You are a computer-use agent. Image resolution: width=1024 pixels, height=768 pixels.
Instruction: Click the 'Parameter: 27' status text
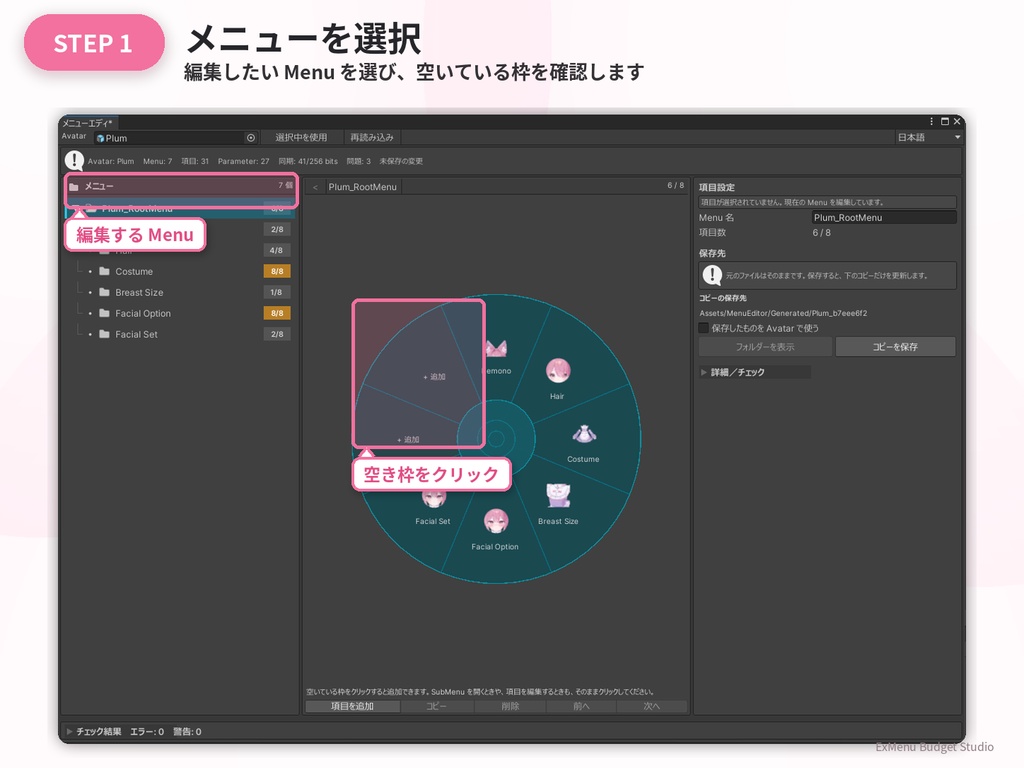[x=244, y=161]
